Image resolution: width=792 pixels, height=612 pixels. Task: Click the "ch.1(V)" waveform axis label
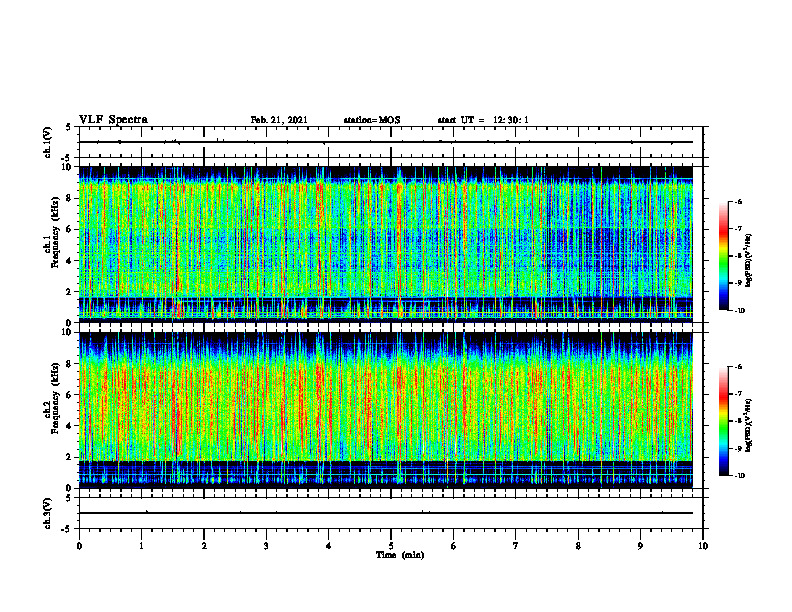point(47,142)
